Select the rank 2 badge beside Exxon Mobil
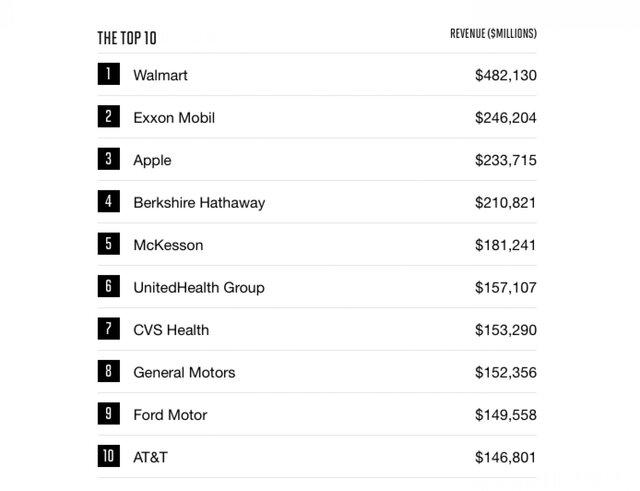 pyautogui.click(x=108, y=117)
